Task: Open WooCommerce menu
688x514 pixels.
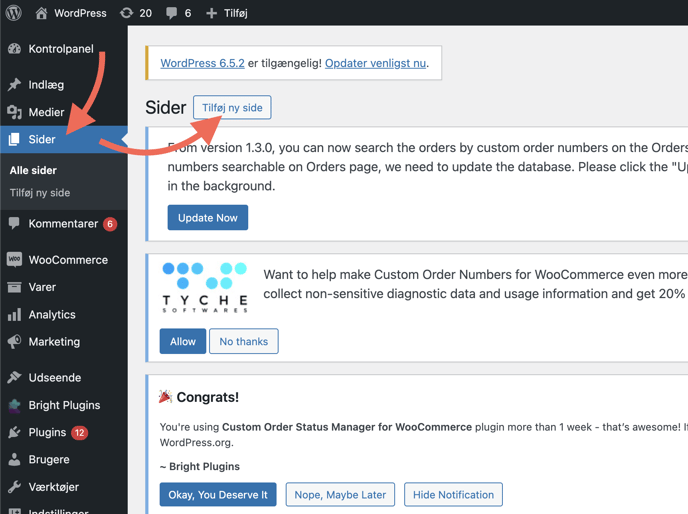Action: click(68, 260)
